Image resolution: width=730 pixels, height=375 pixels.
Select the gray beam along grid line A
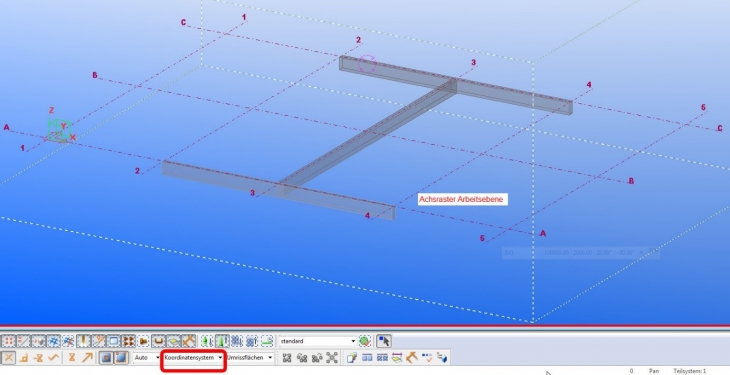coord(278,190)
